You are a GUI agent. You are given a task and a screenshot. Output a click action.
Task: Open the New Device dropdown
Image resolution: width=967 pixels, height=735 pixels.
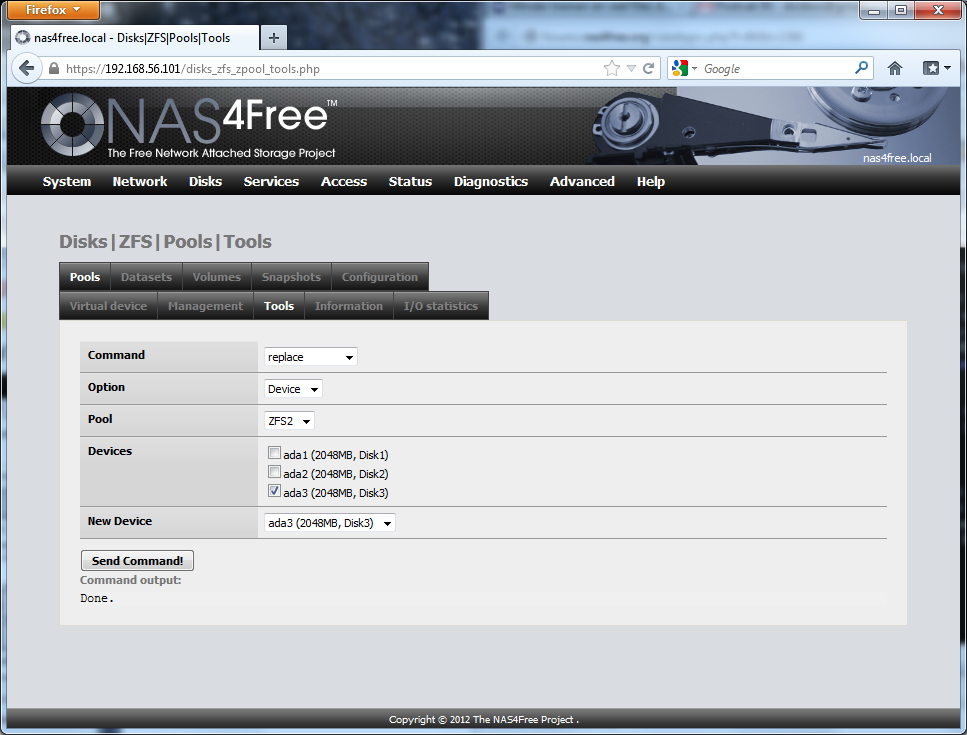click(330, 523)
